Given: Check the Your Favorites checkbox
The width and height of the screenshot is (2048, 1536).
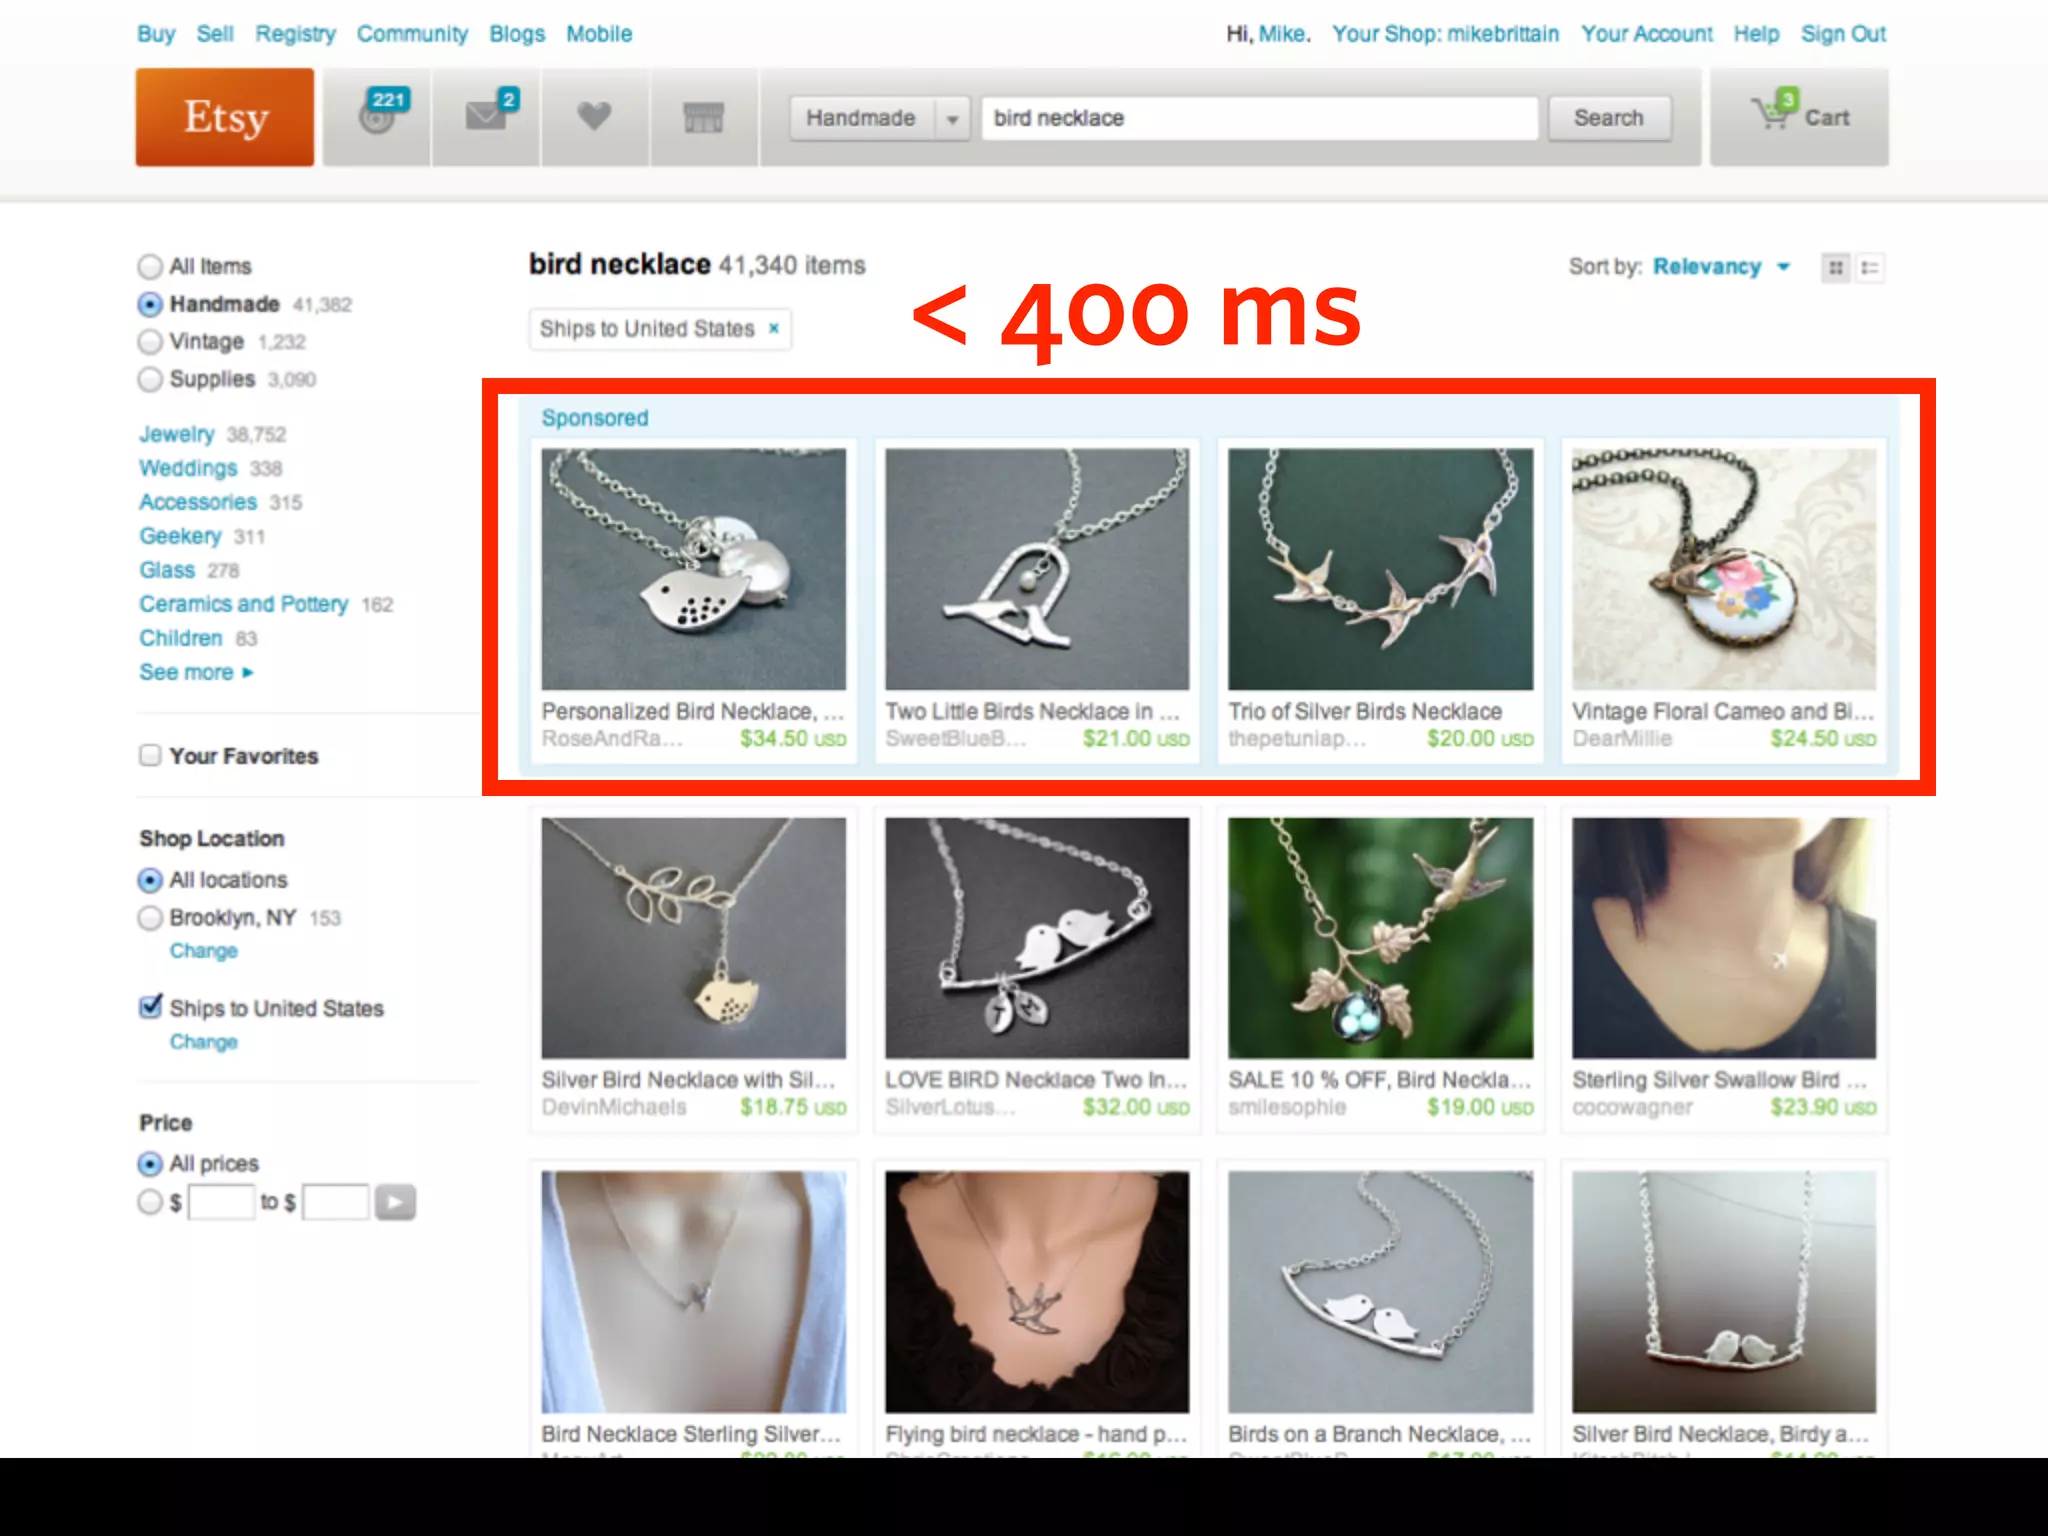Looking at the screenshot, I should [150, 755].
